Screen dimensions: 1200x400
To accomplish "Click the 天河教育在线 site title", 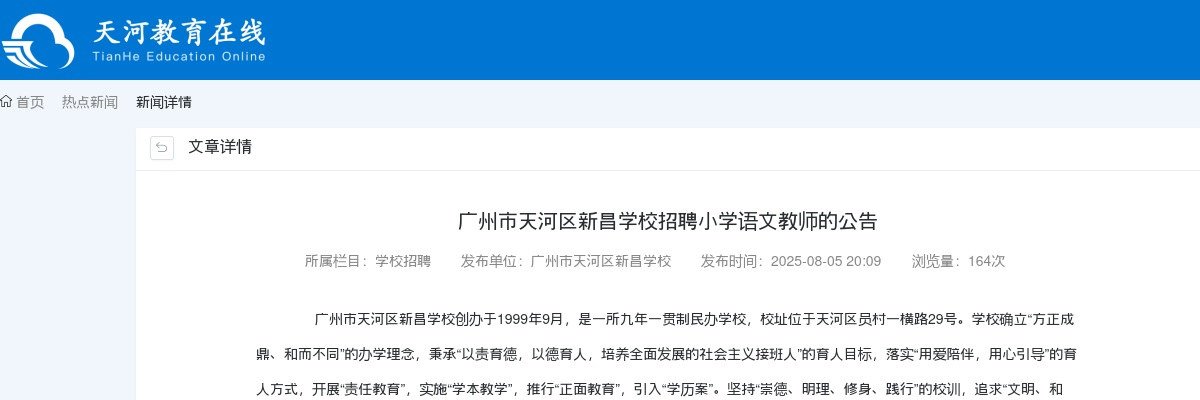I will click(x=179, y=32).
